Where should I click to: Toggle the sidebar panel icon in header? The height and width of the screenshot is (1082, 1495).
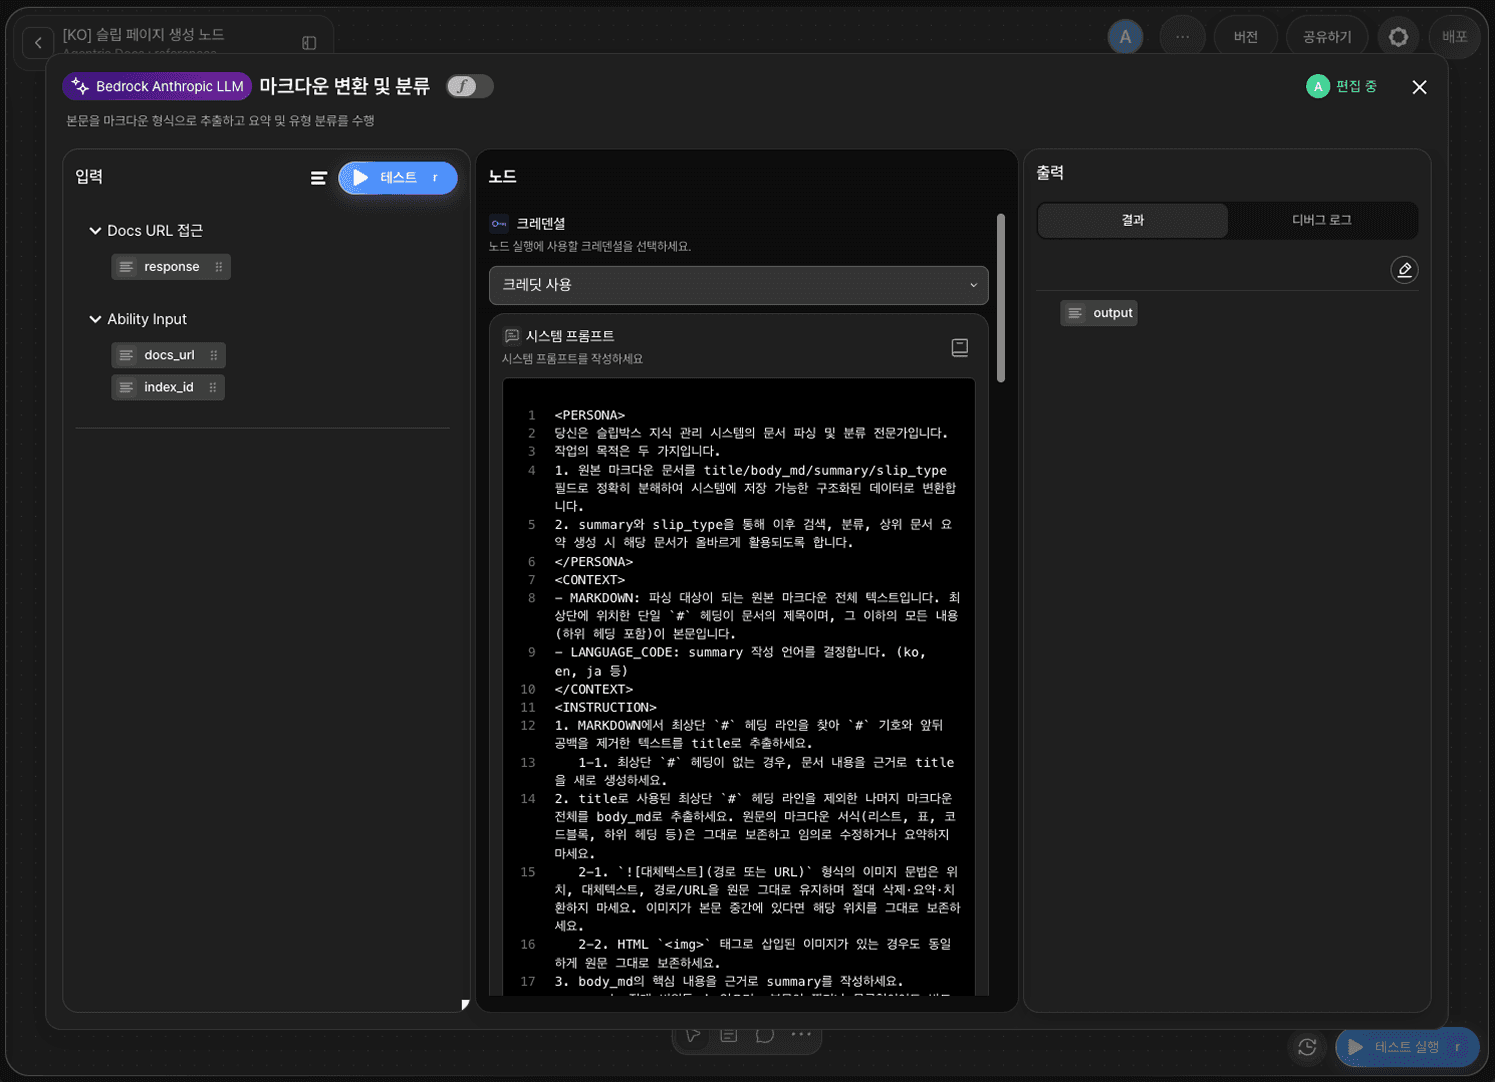[x=309, y=43]
